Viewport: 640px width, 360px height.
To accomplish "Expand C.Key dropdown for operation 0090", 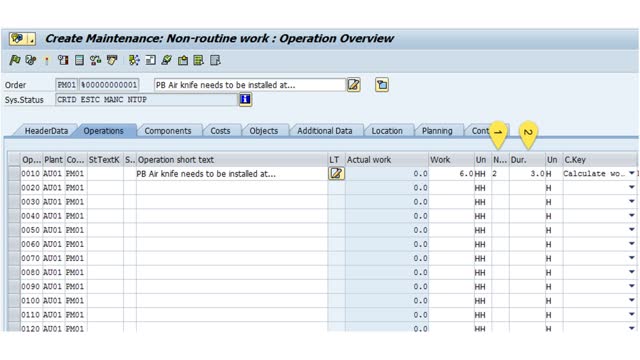I will tap(631, 286).
